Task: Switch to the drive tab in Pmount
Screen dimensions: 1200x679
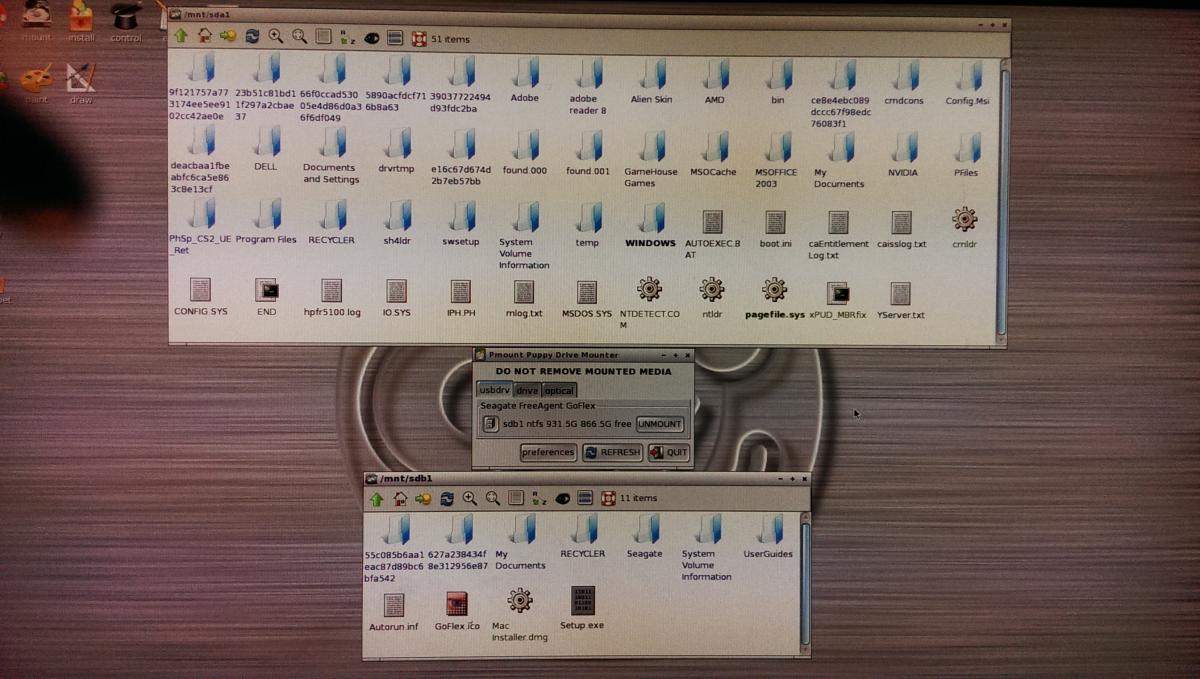Action: click(527, 390)
